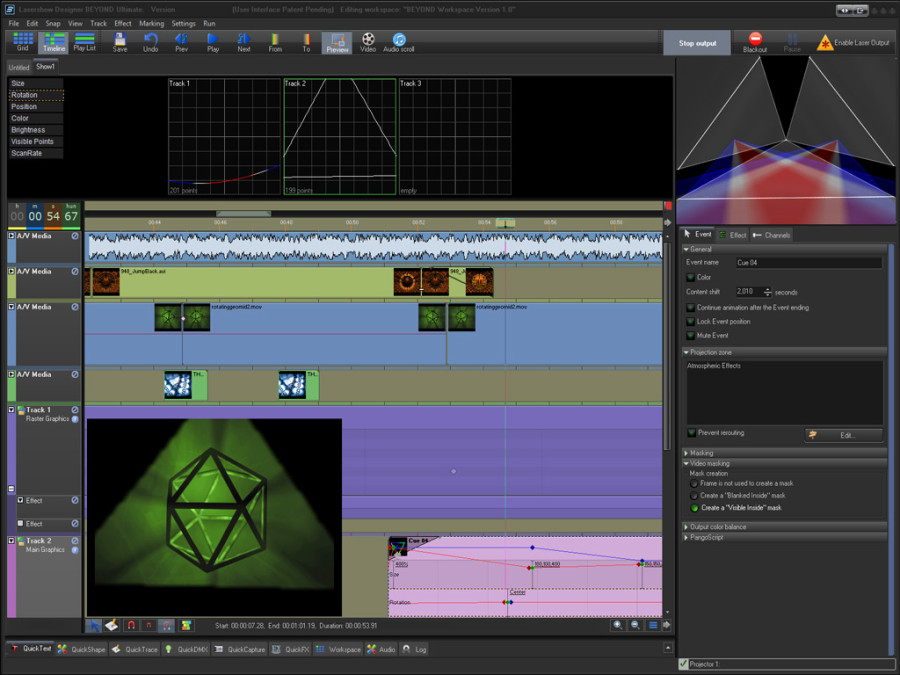This screenshot has width=900, height=675.
Task: Open the Video toolbar icon
Action: coord(368,41)
